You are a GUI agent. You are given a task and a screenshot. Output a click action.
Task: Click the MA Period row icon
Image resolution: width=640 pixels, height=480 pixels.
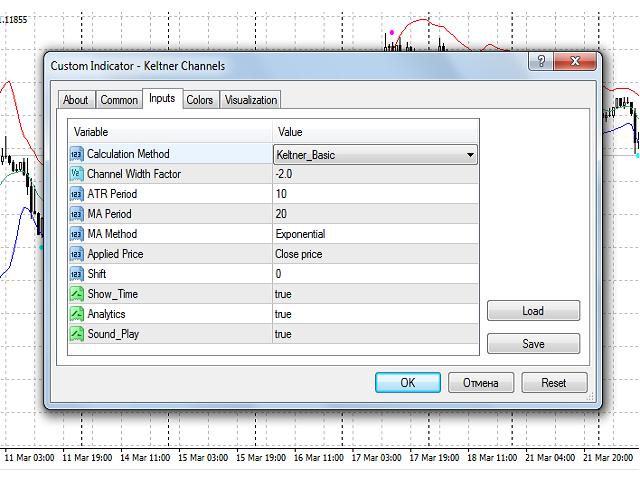76,214
